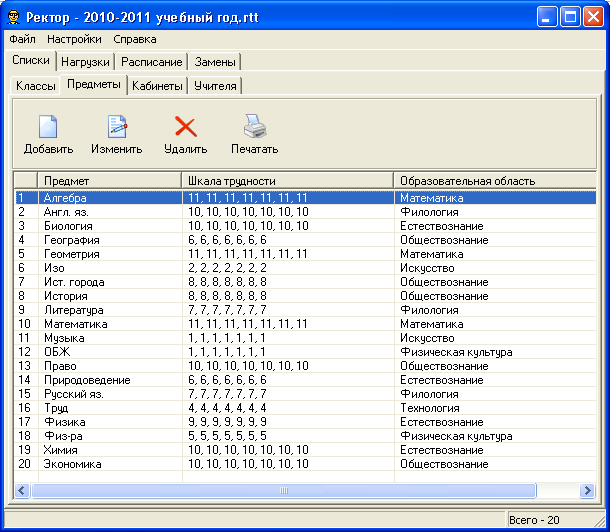The height and width of the screenshot is (532, 610).
Task: Close the Ректор window
Action: coord(593,17)
